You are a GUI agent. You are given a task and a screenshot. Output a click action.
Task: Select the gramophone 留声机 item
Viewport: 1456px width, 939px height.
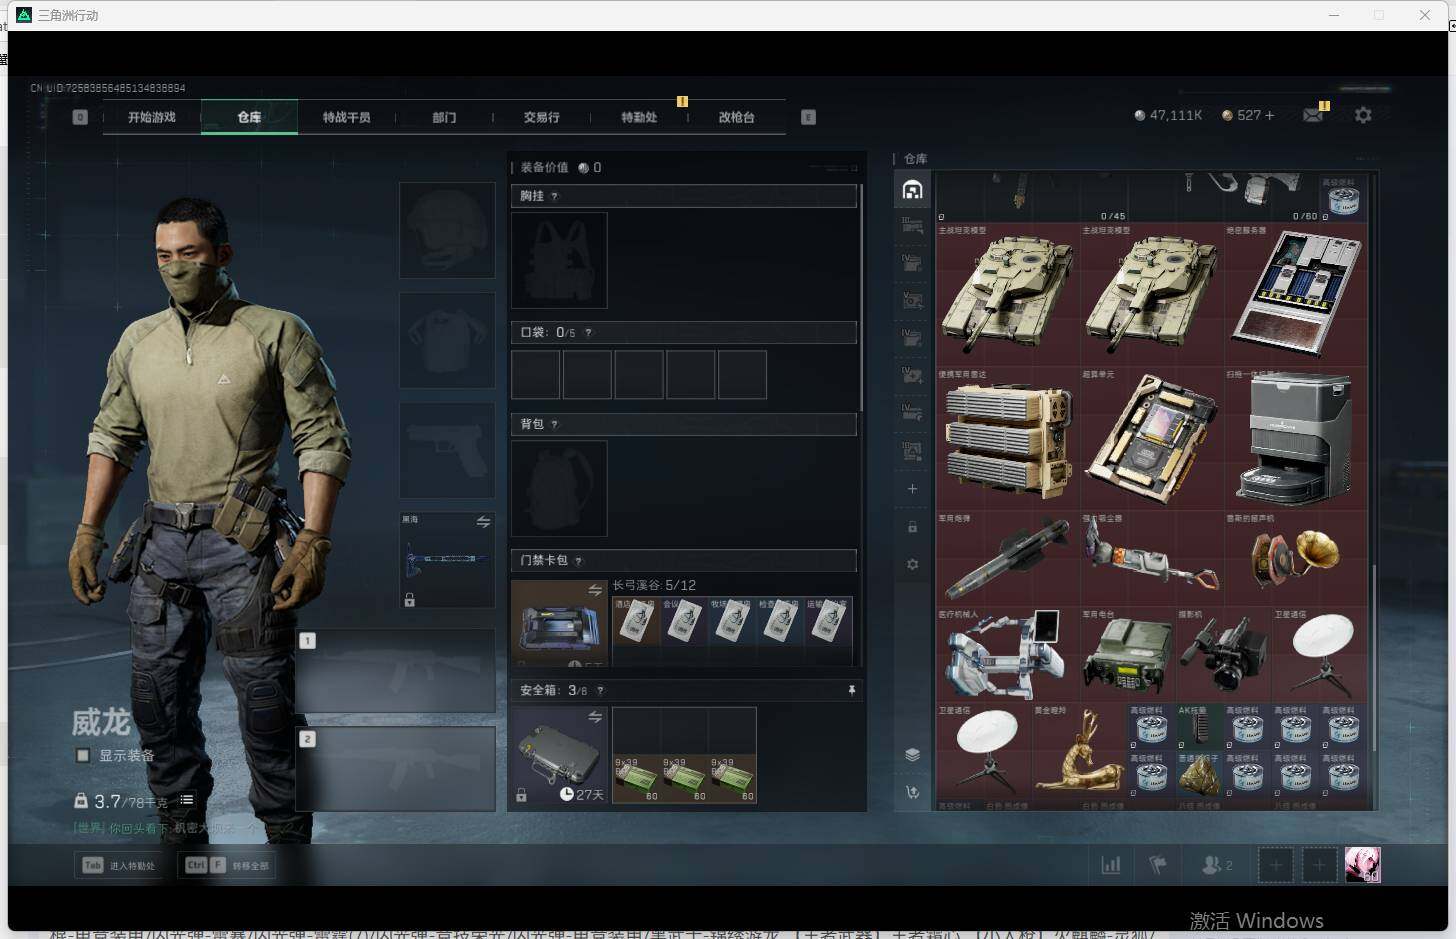coord(1296,558)
